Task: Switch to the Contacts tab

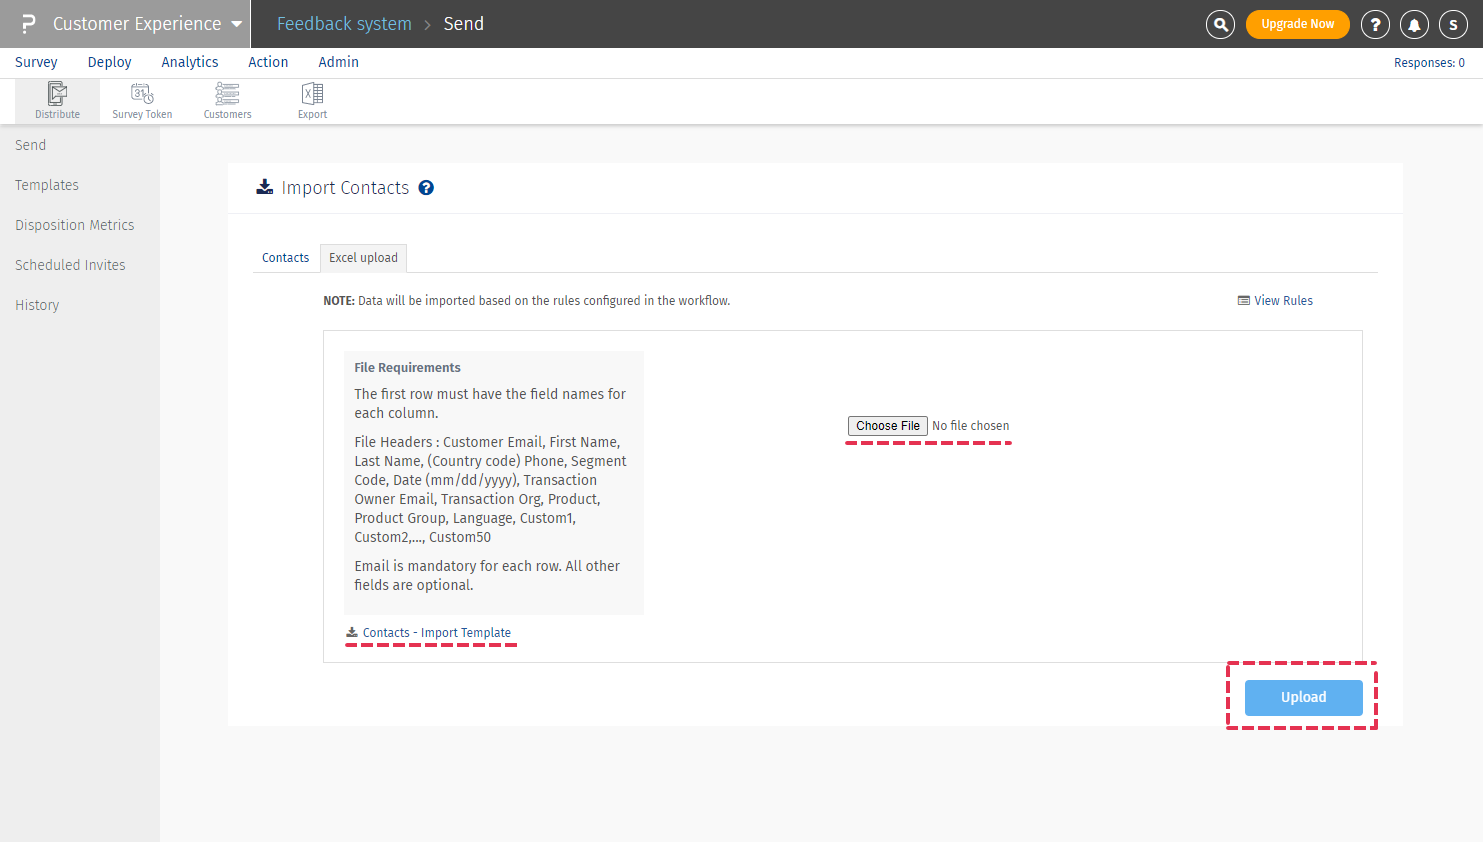Action: pyautogui.click(x=286, y=258)
